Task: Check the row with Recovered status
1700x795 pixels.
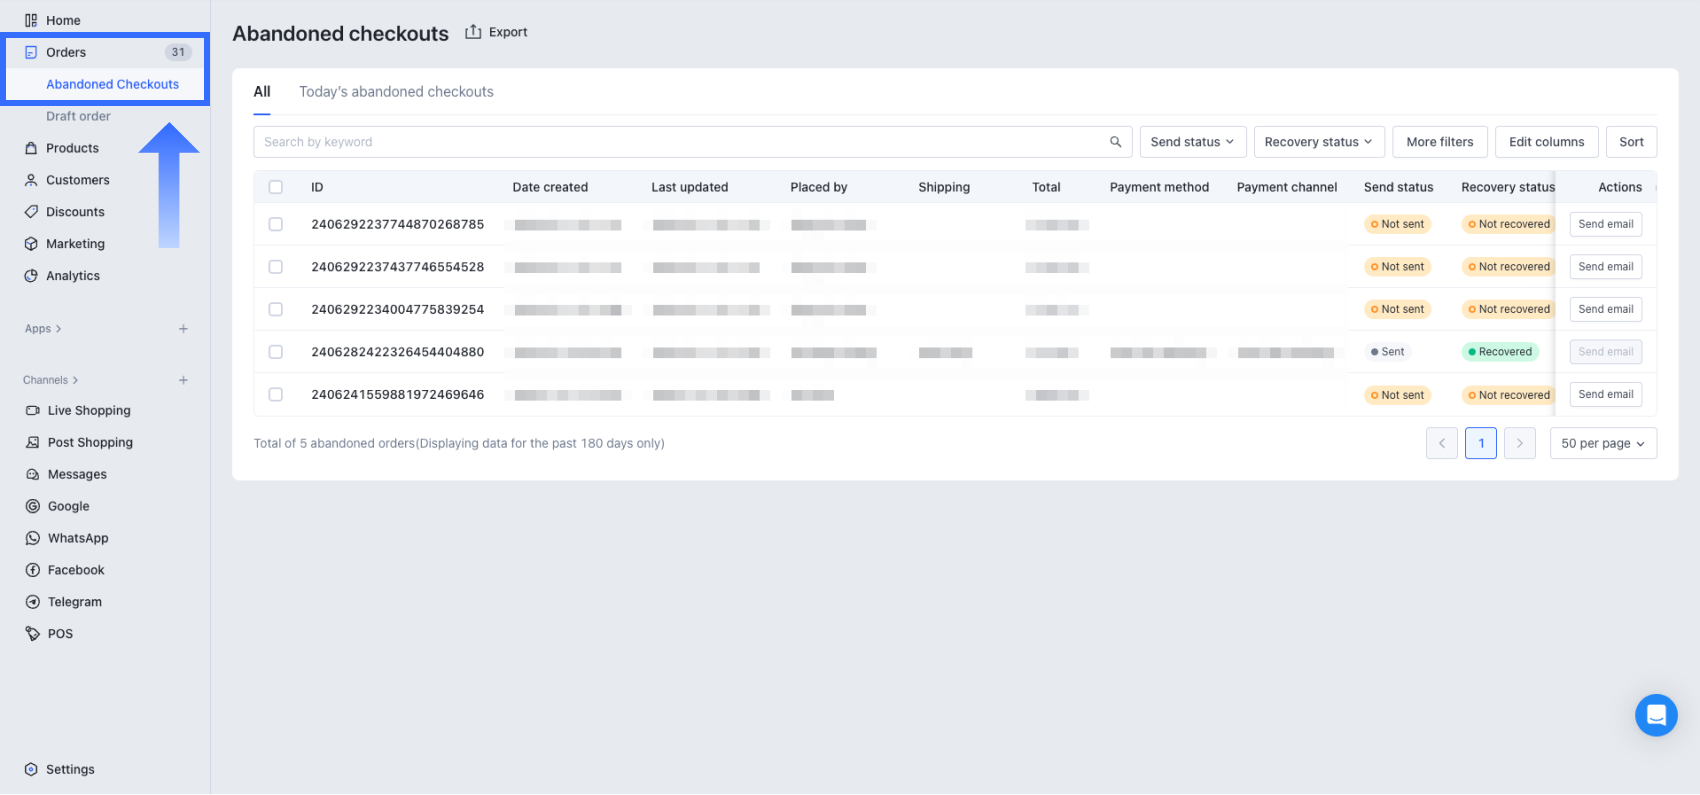Action: (276, 352)
